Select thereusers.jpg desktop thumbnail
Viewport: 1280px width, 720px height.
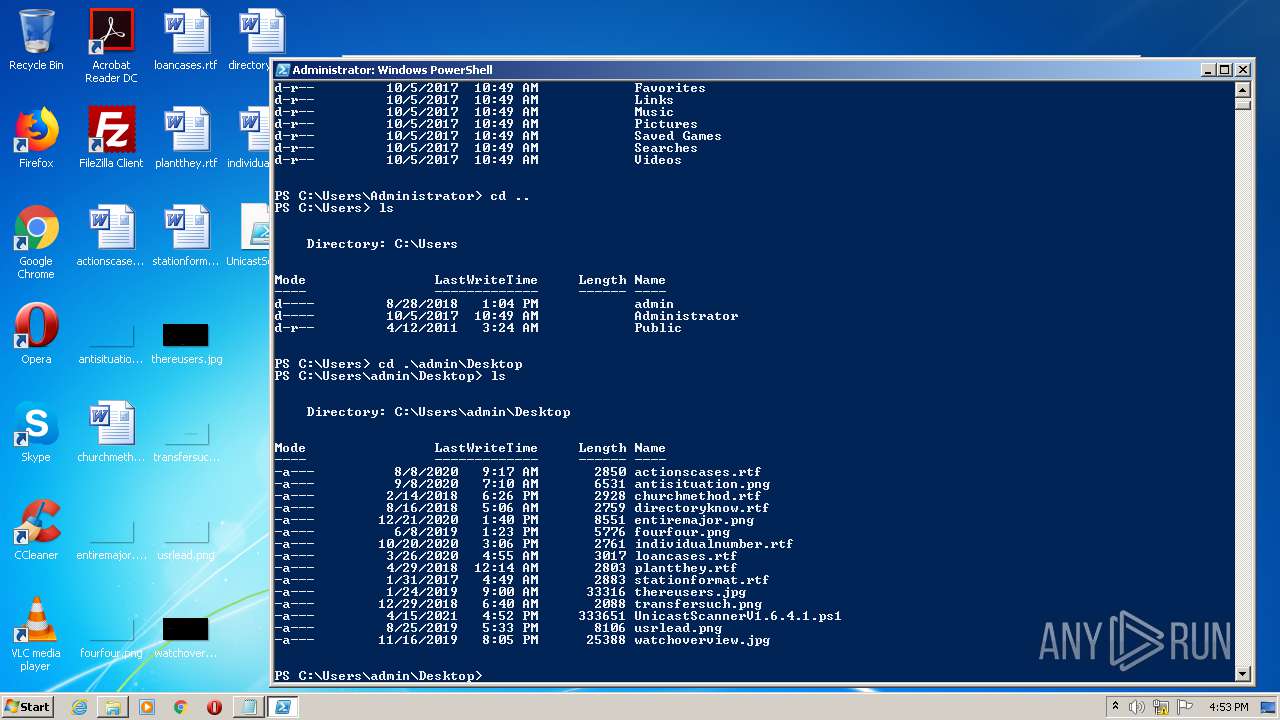point(186,343)
